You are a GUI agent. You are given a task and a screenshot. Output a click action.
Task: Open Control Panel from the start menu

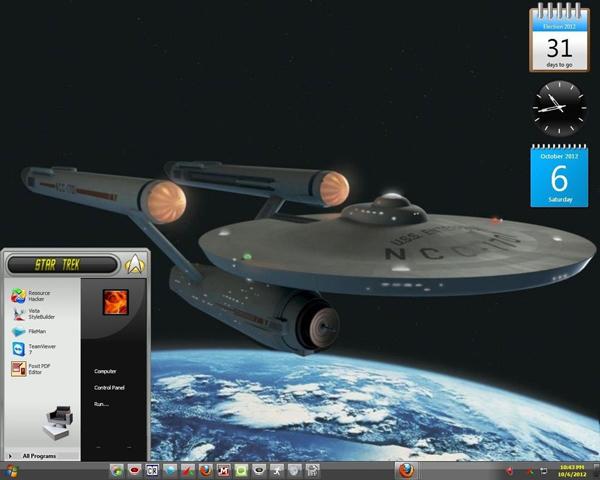coord(109,388)
